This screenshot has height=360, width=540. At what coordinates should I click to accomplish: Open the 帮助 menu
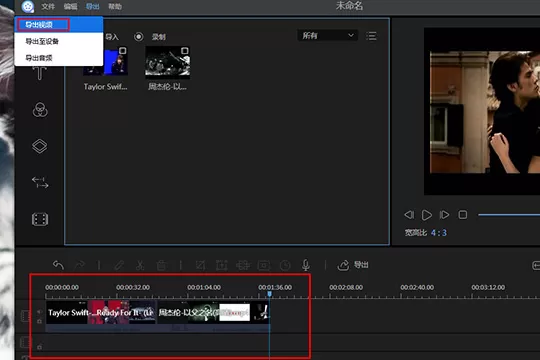pos(115,7)
